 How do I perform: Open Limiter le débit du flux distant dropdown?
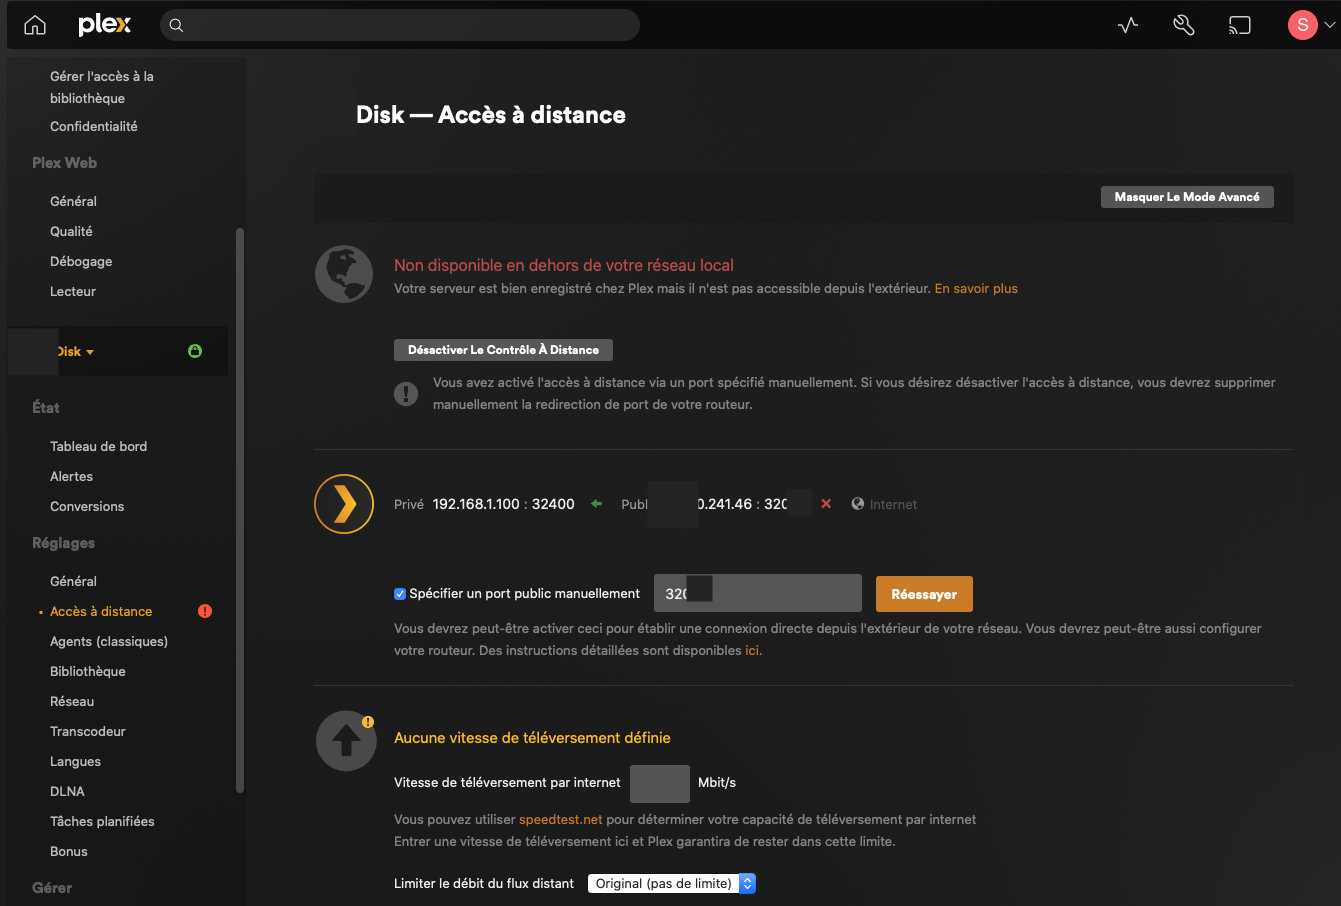[671, 884]
